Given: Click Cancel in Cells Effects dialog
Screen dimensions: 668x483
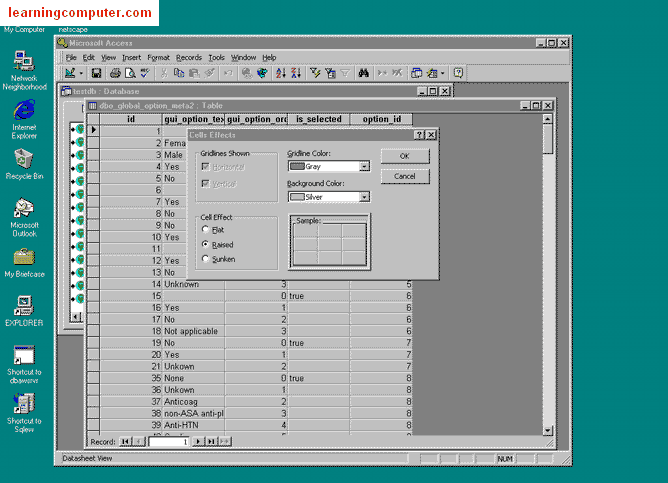Looking at the screenshot, I should coord(405,176).
